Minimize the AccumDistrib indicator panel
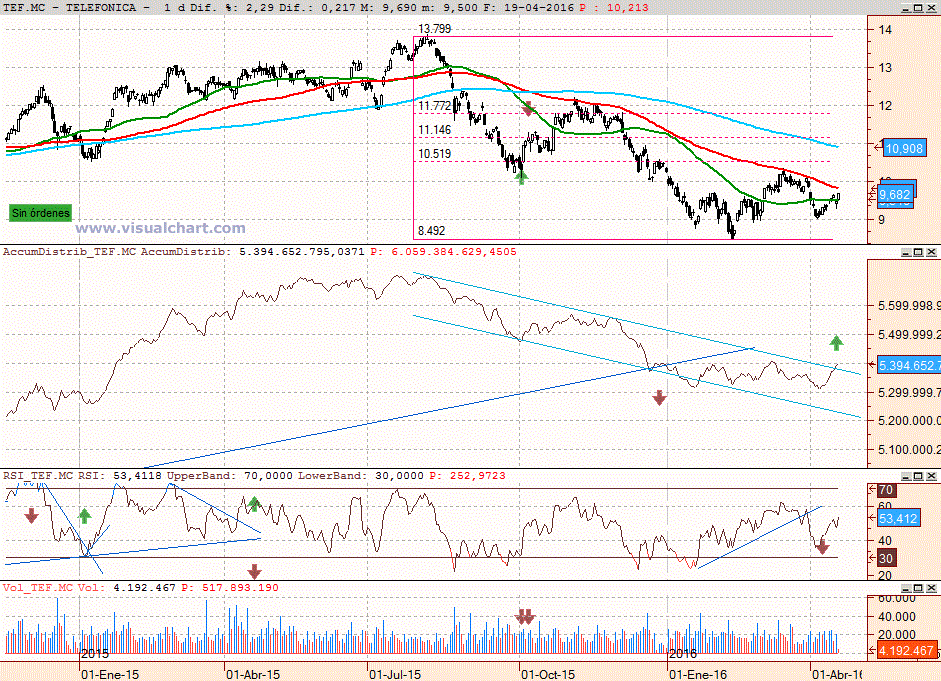Image resolution: width=941 pixels, height=681 pixels. point(907,252)
